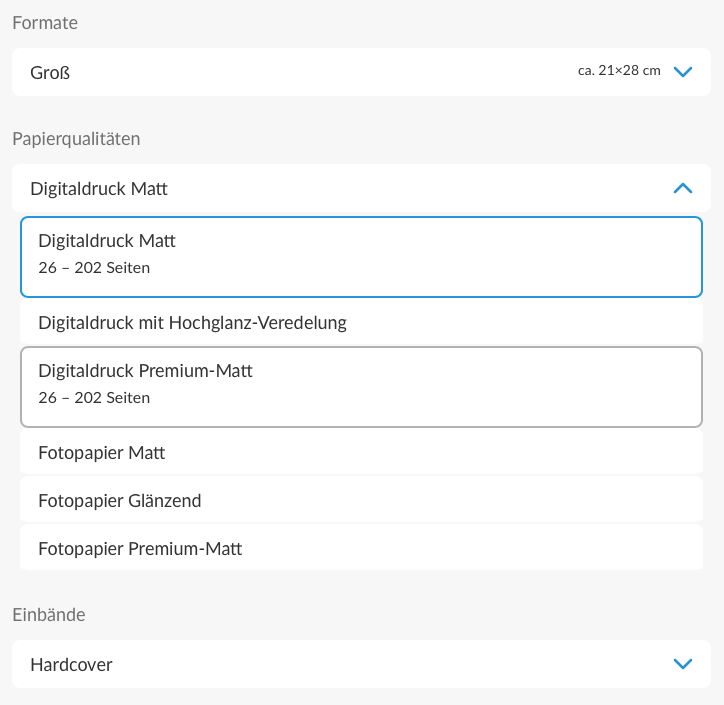Select Fotopapier Premium-Matt paper quality
Viewport: 724px width, 705px height.
pos(361,548)
